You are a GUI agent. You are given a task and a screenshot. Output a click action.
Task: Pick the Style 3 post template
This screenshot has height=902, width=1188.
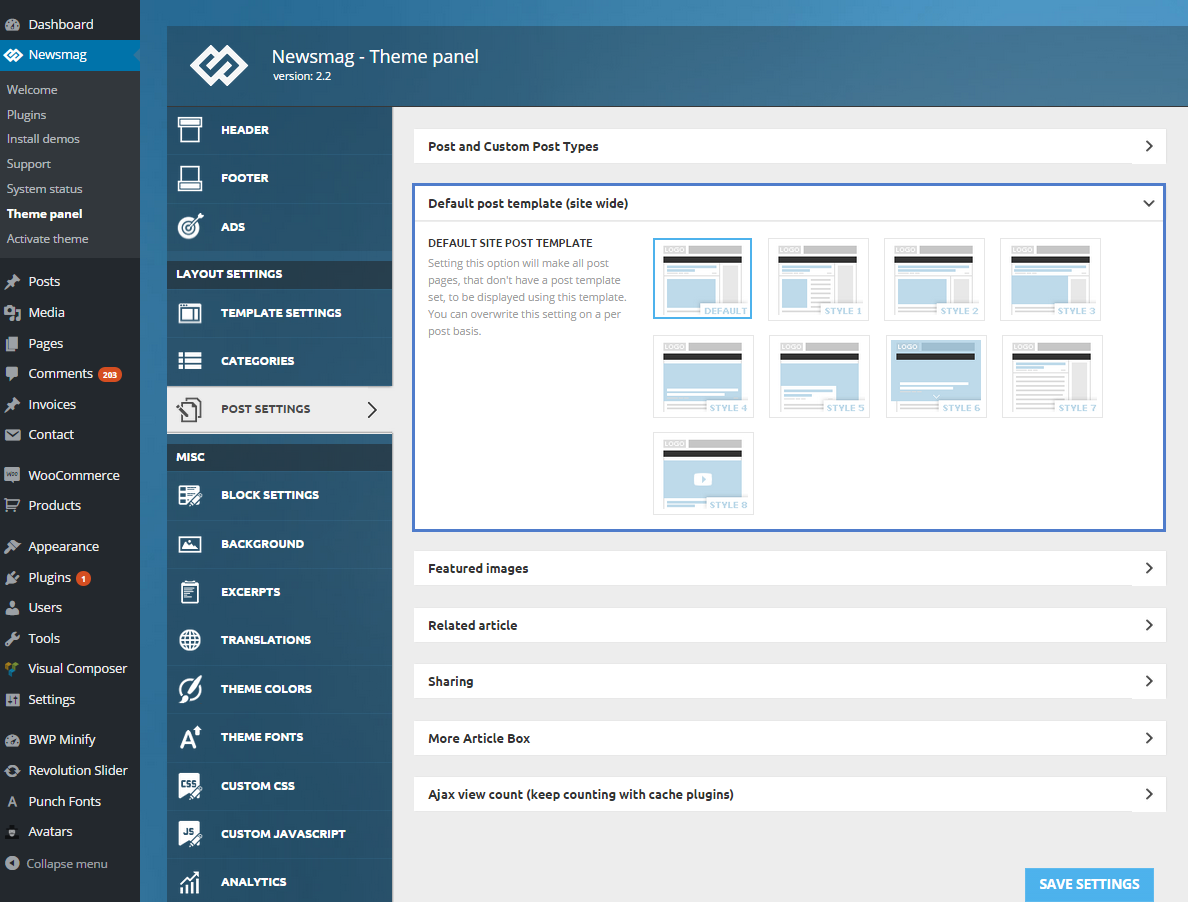[x=1050, y=279]
